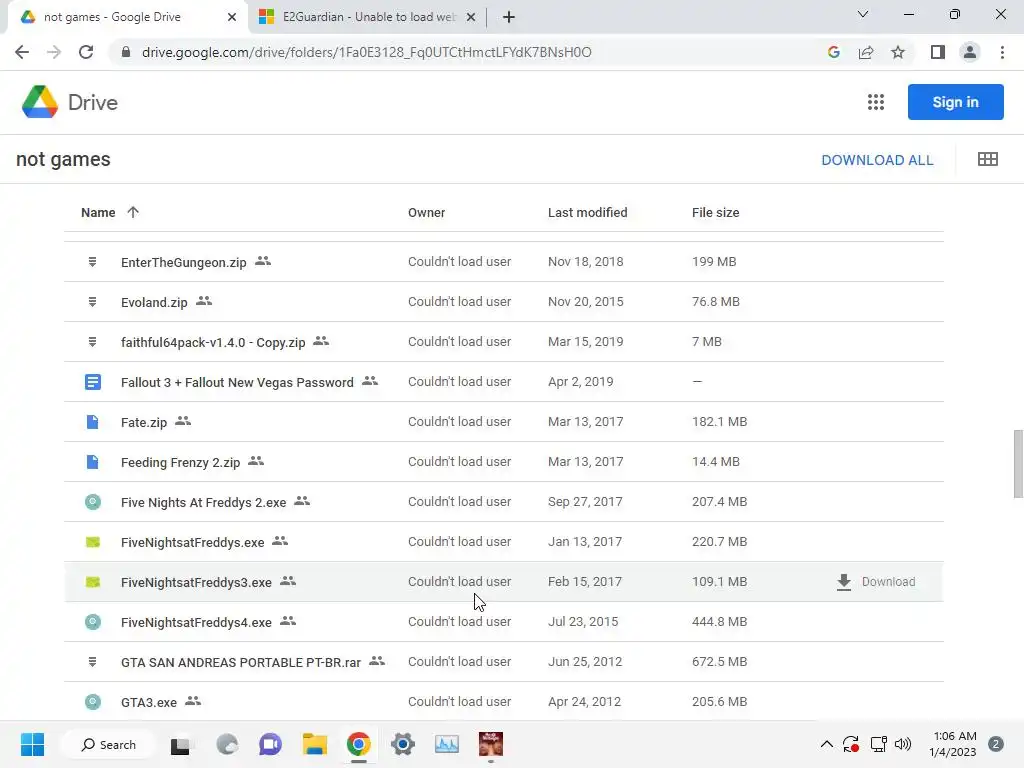
Task: Open Windows Start menu
Action: [x=32, y=744]
